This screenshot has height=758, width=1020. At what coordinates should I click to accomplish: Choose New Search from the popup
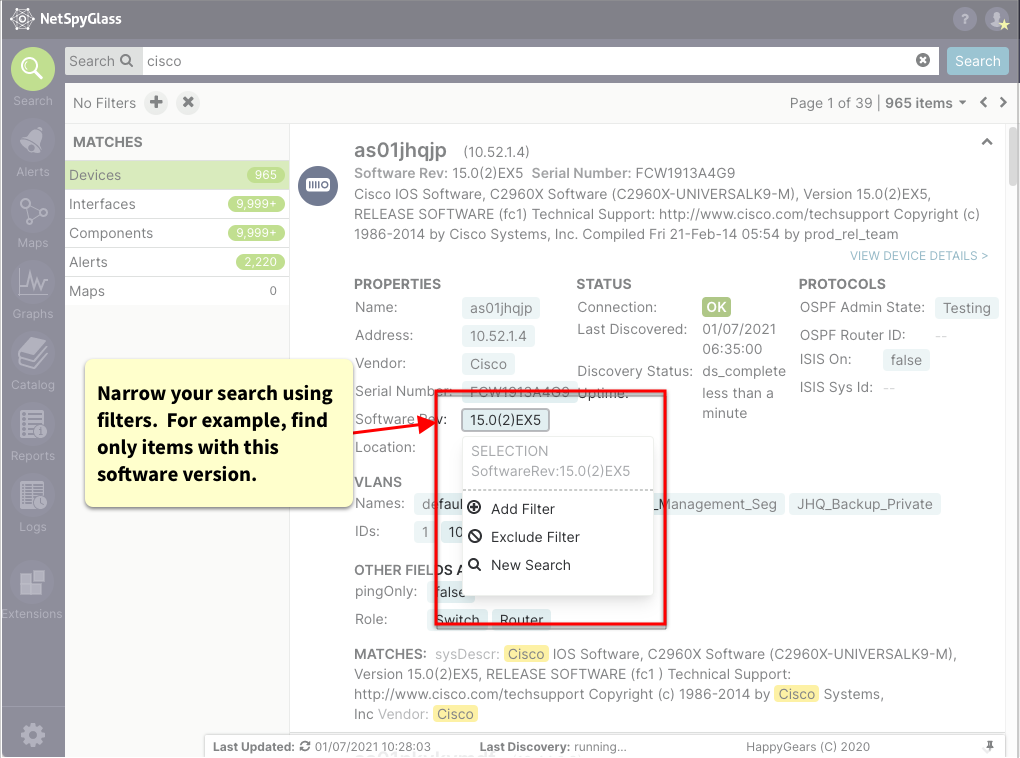[530, 565]
